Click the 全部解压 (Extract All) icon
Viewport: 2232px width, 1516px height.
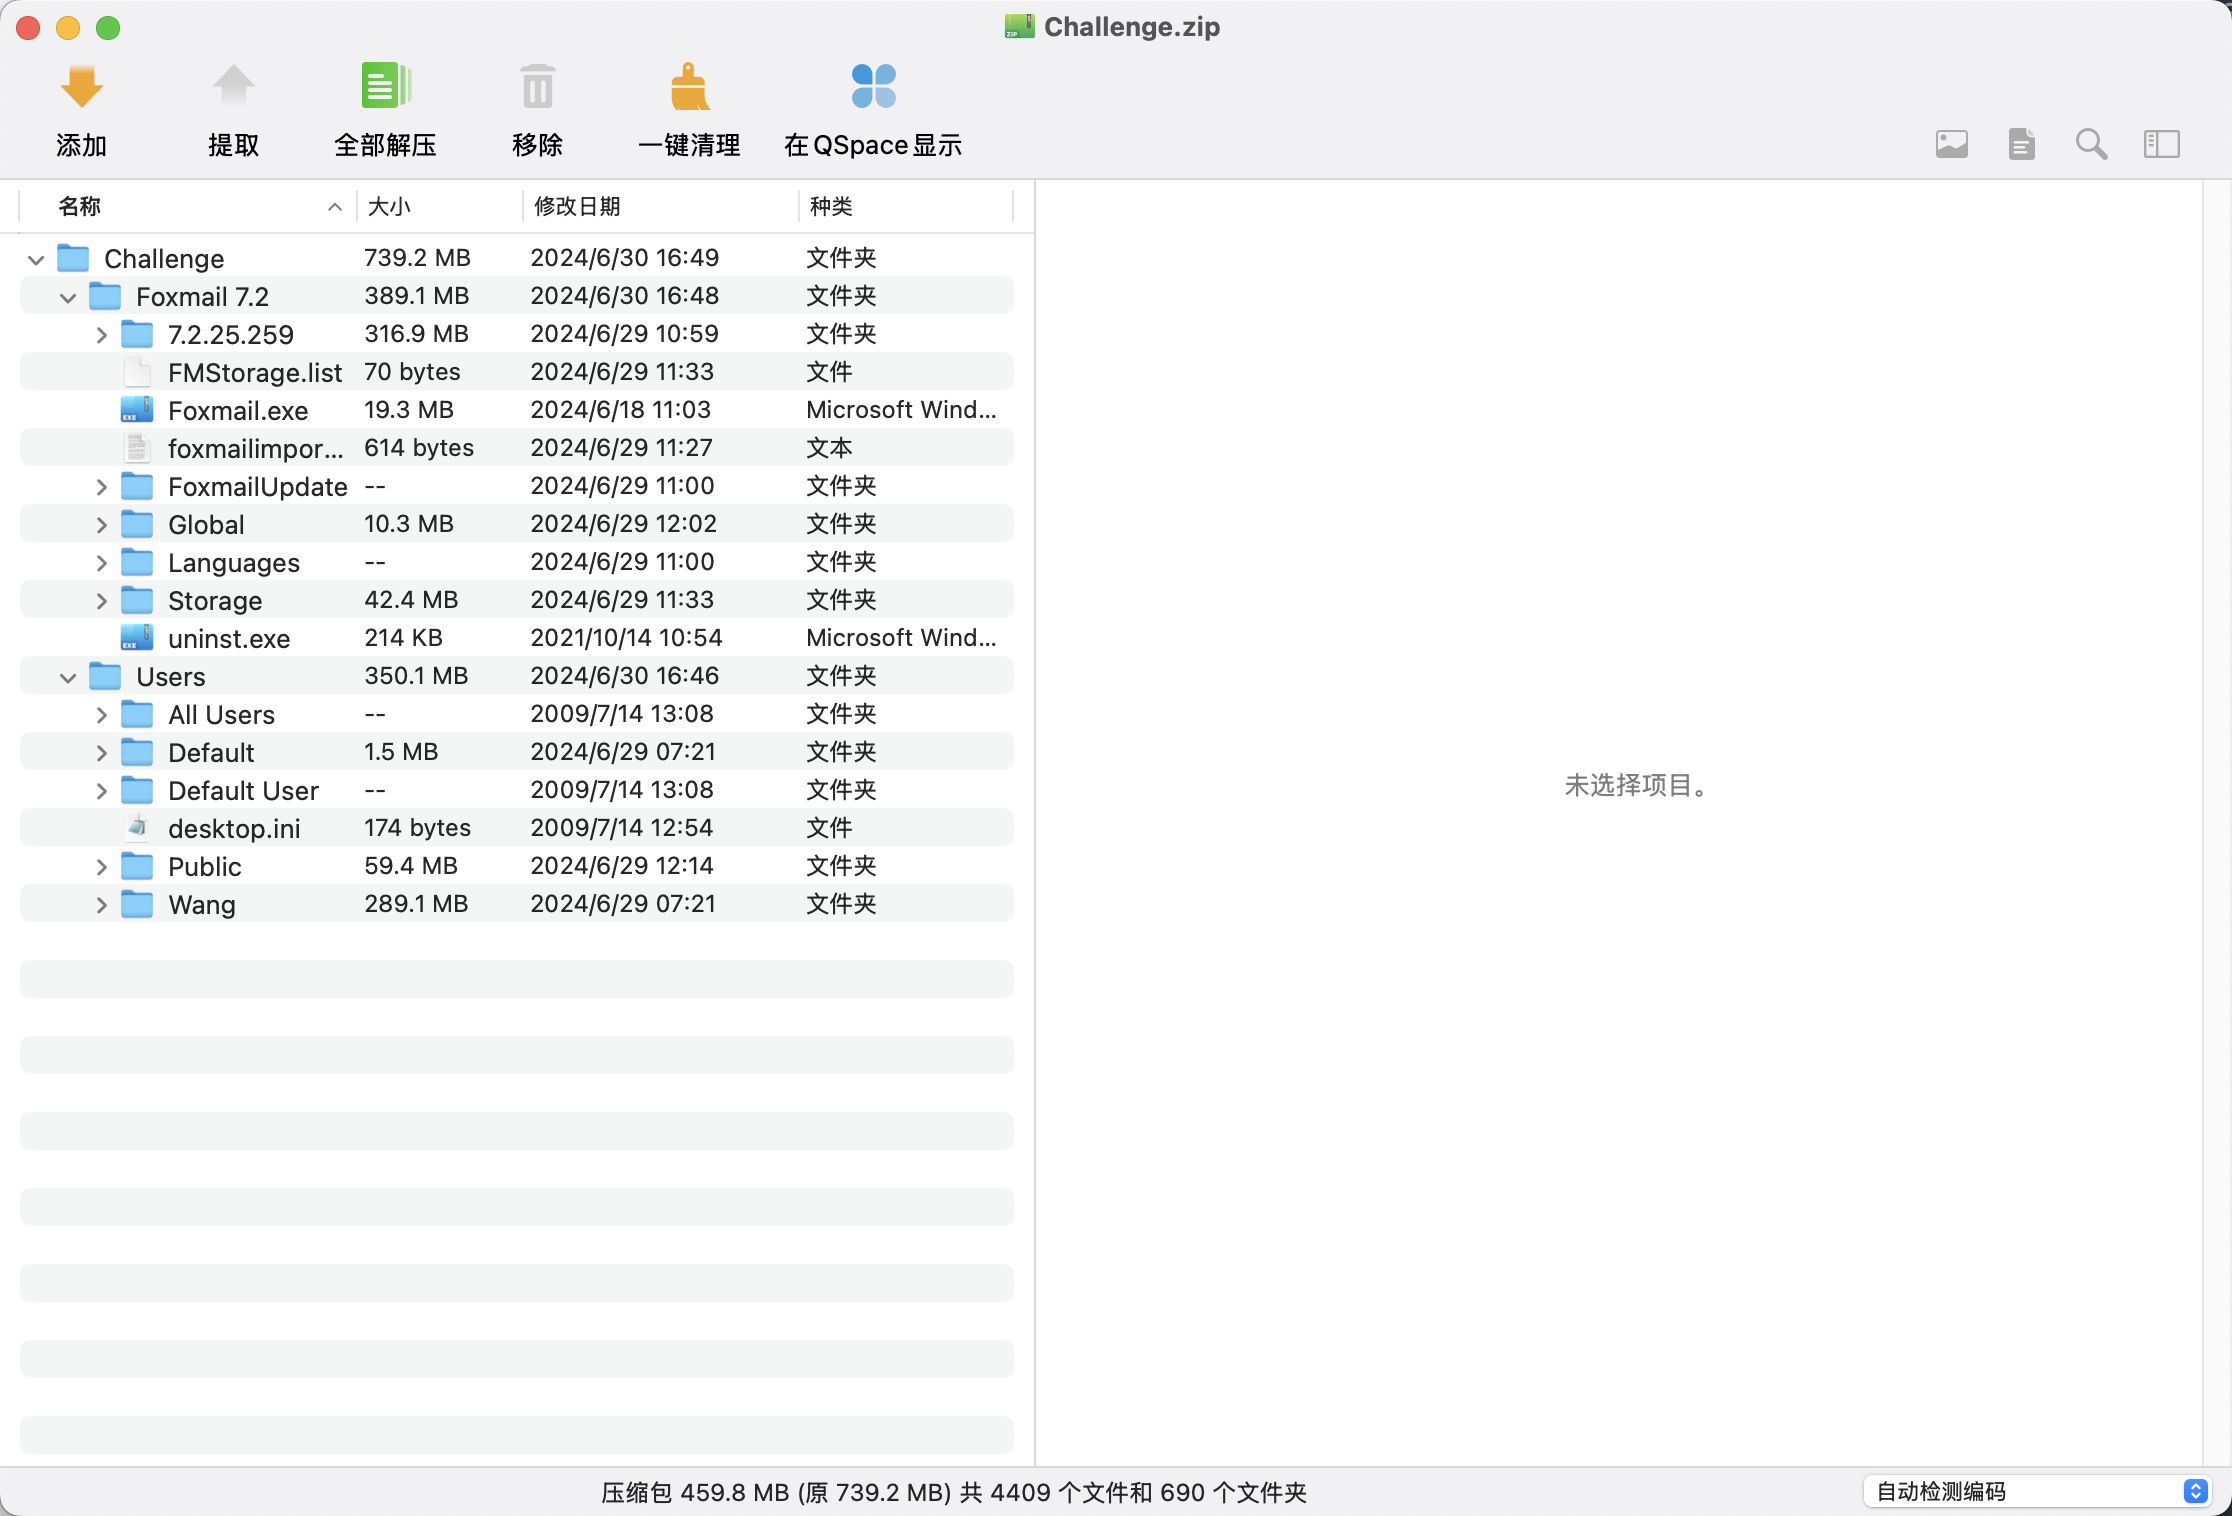386,87
